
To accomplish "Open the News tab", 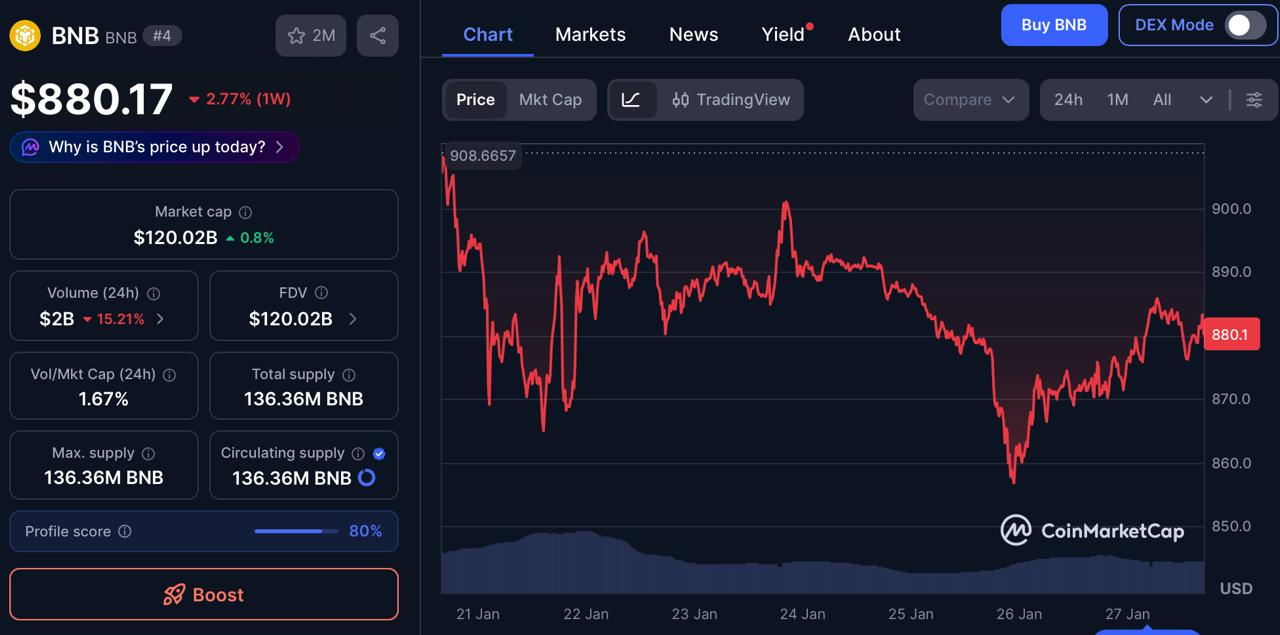I will pos(693,34).
